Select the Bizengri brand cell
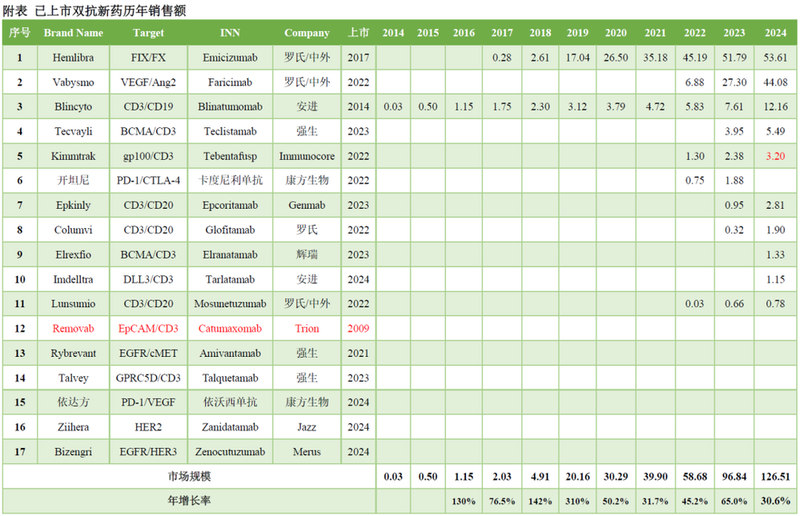Screen dimensions: 800x516 coord(73,452)
